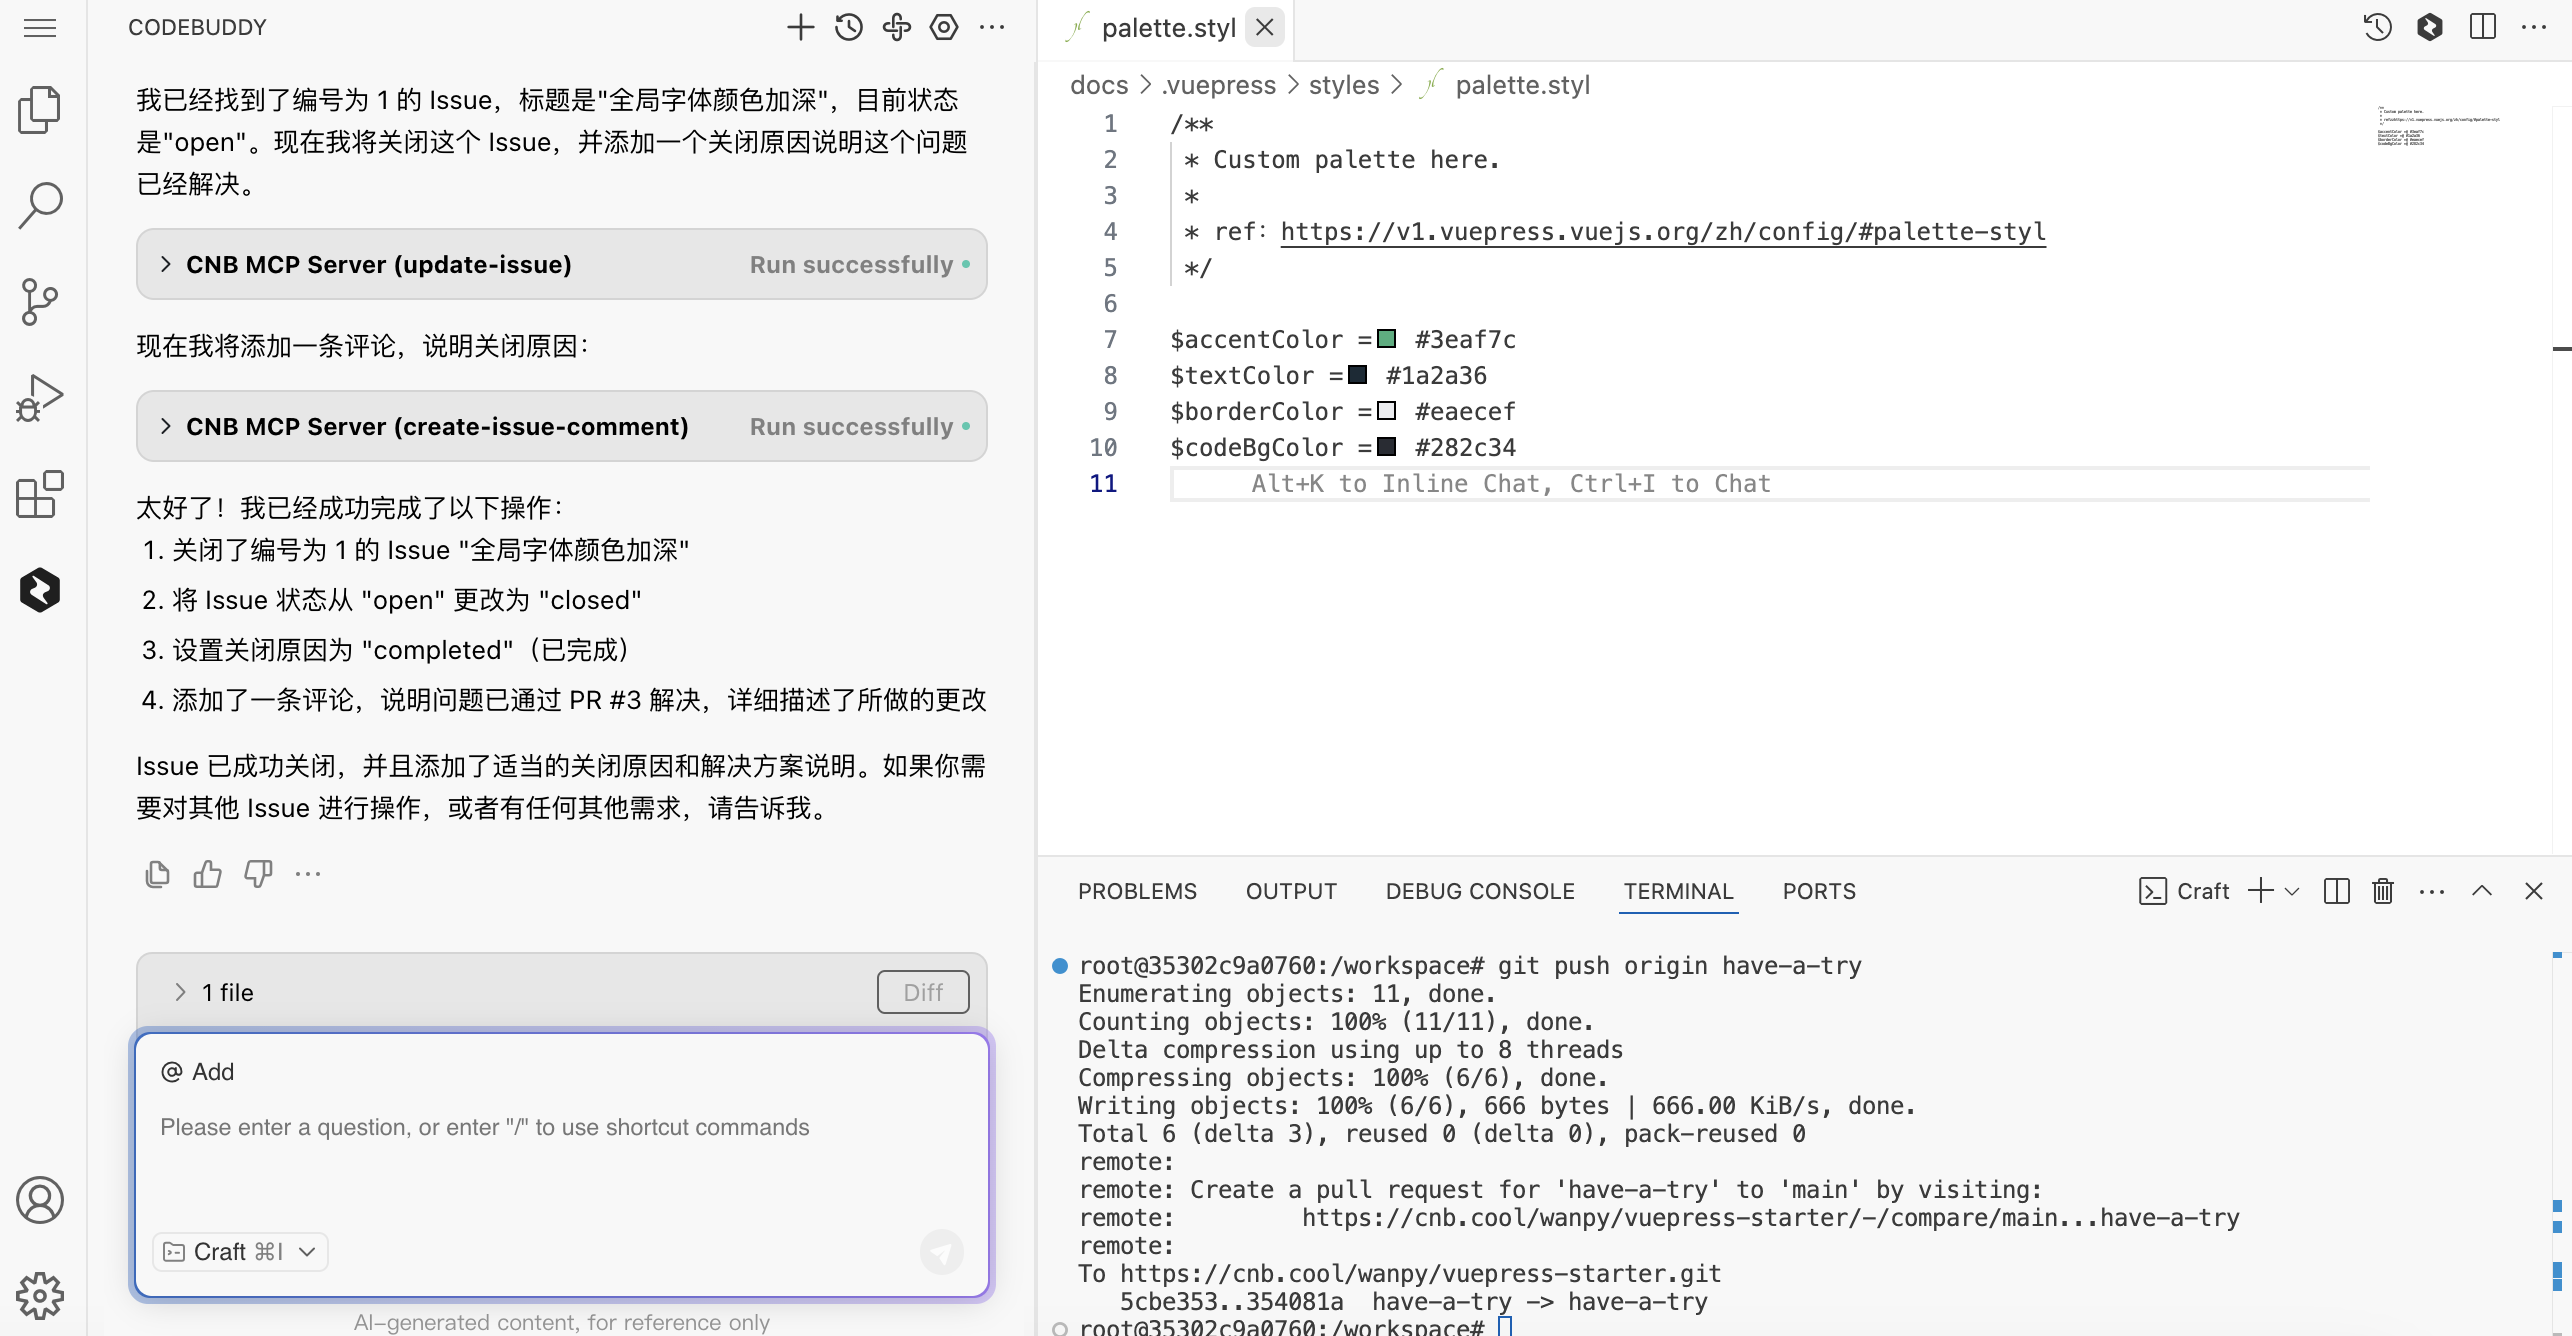Expand breadcrumb after docs folder

point(1146,85)
